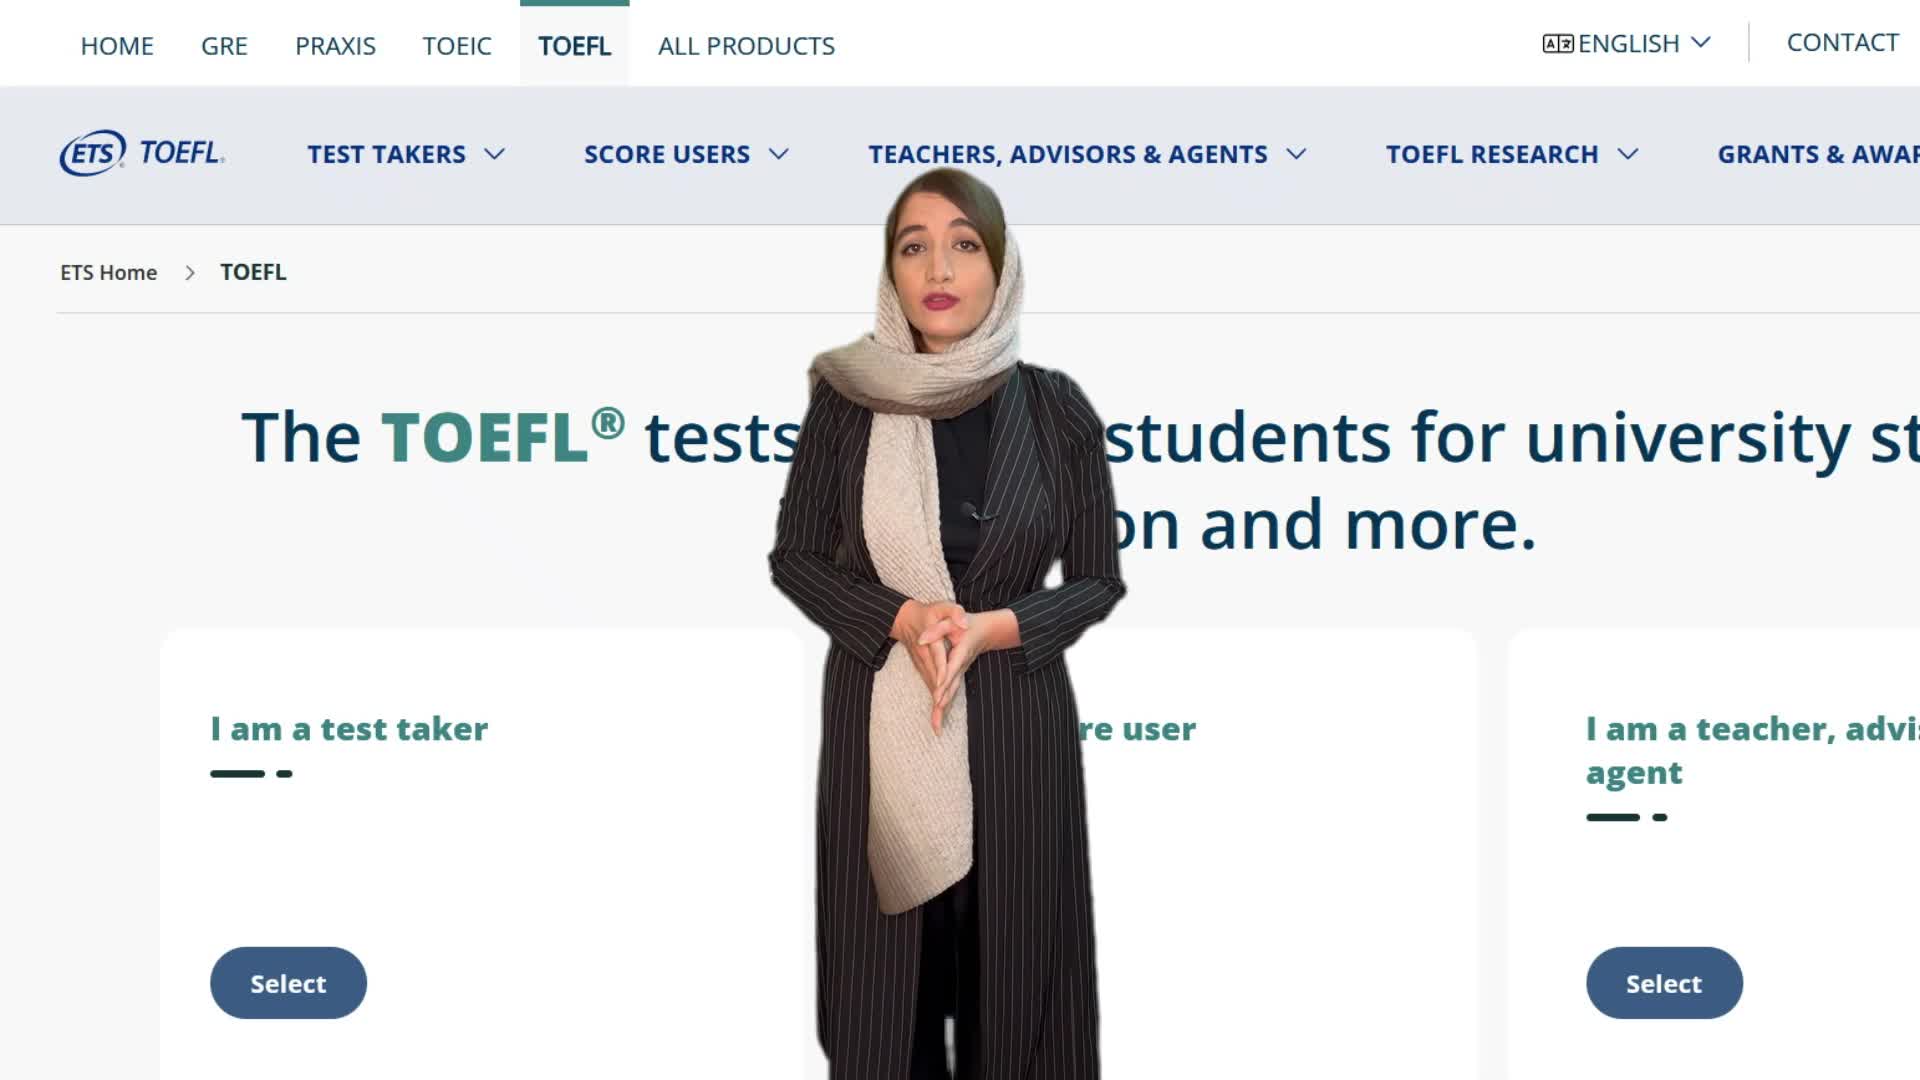Click the ETS TOEFL logo
The height and width of the screenshot is (1080, 1920).
pos(142,153)
